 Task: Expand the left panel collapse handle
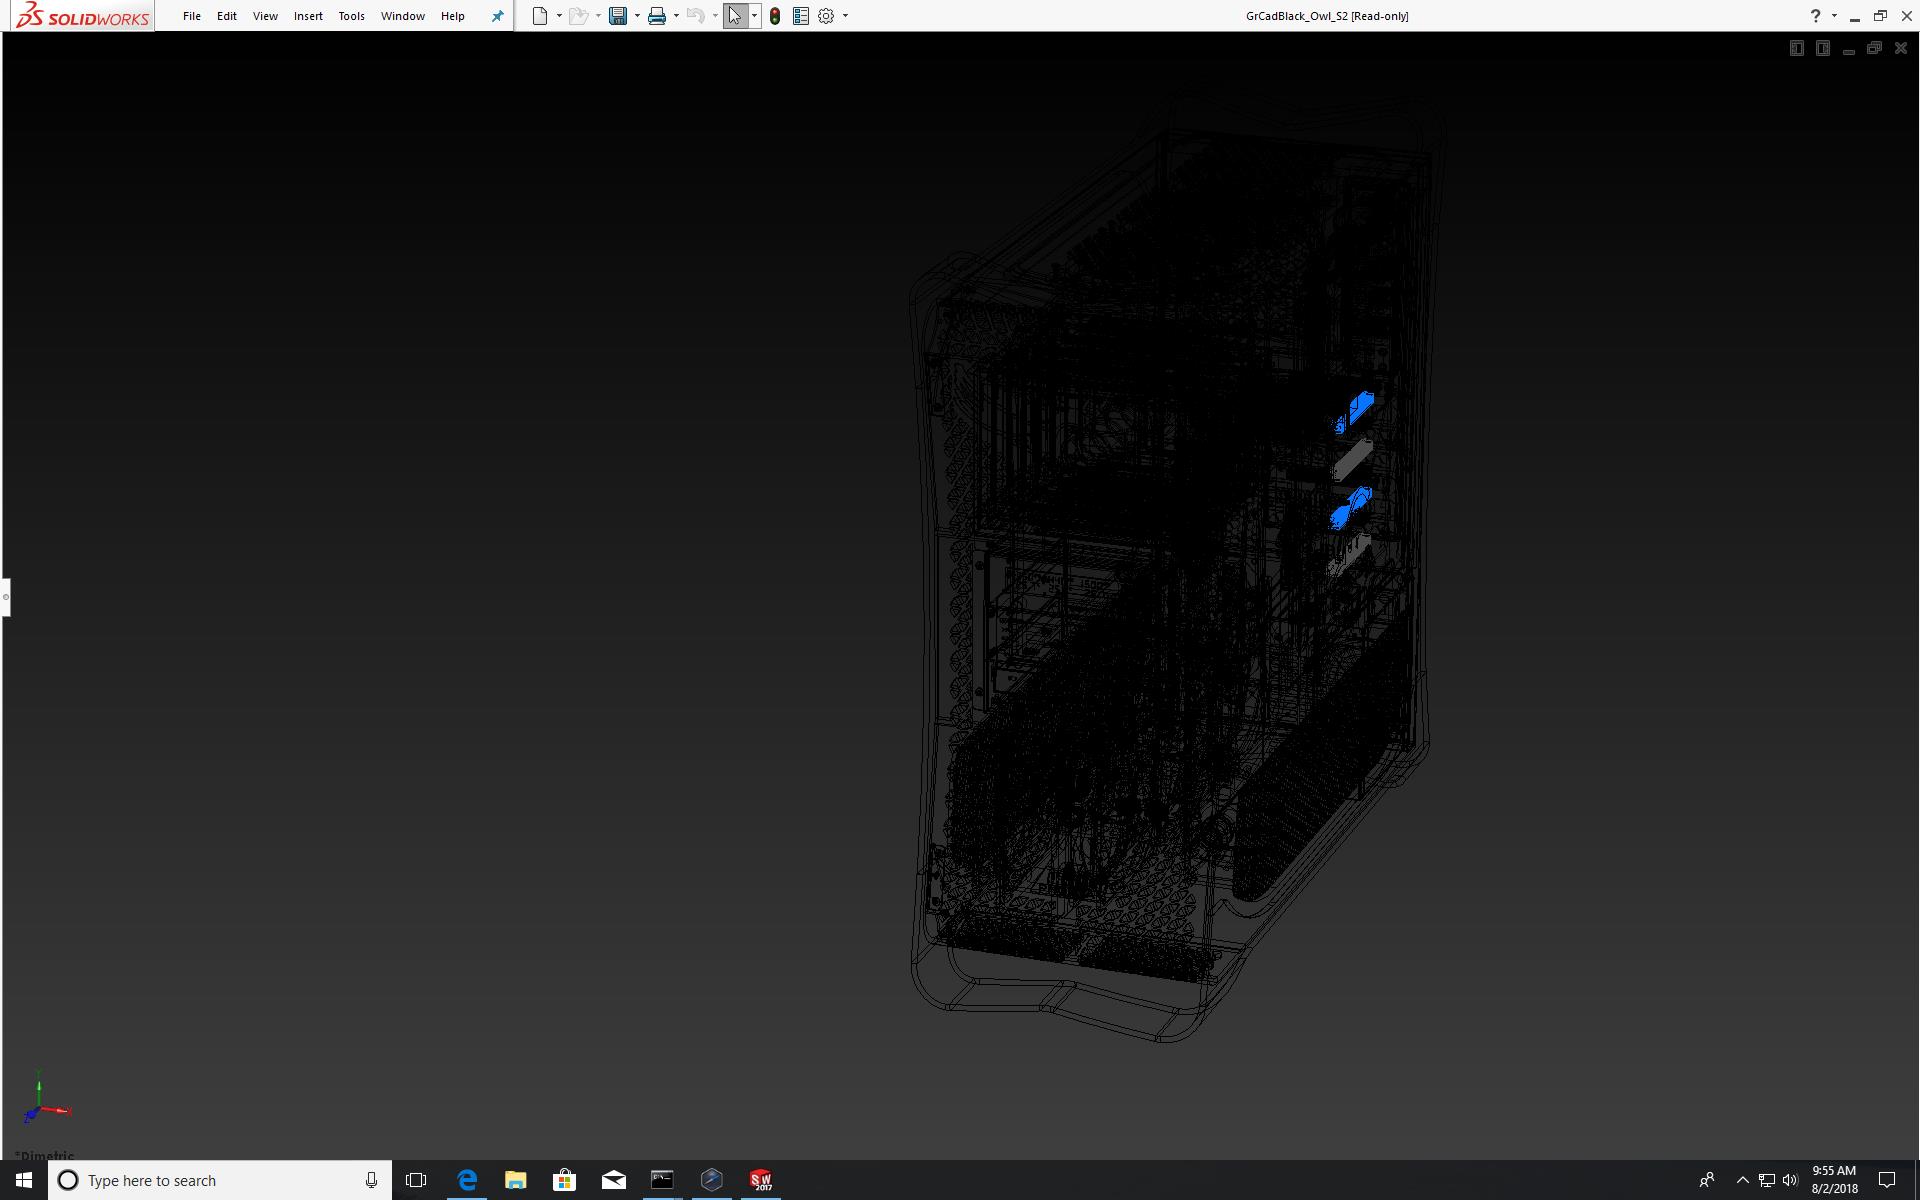pyautogui.click(x=5, y=597)
